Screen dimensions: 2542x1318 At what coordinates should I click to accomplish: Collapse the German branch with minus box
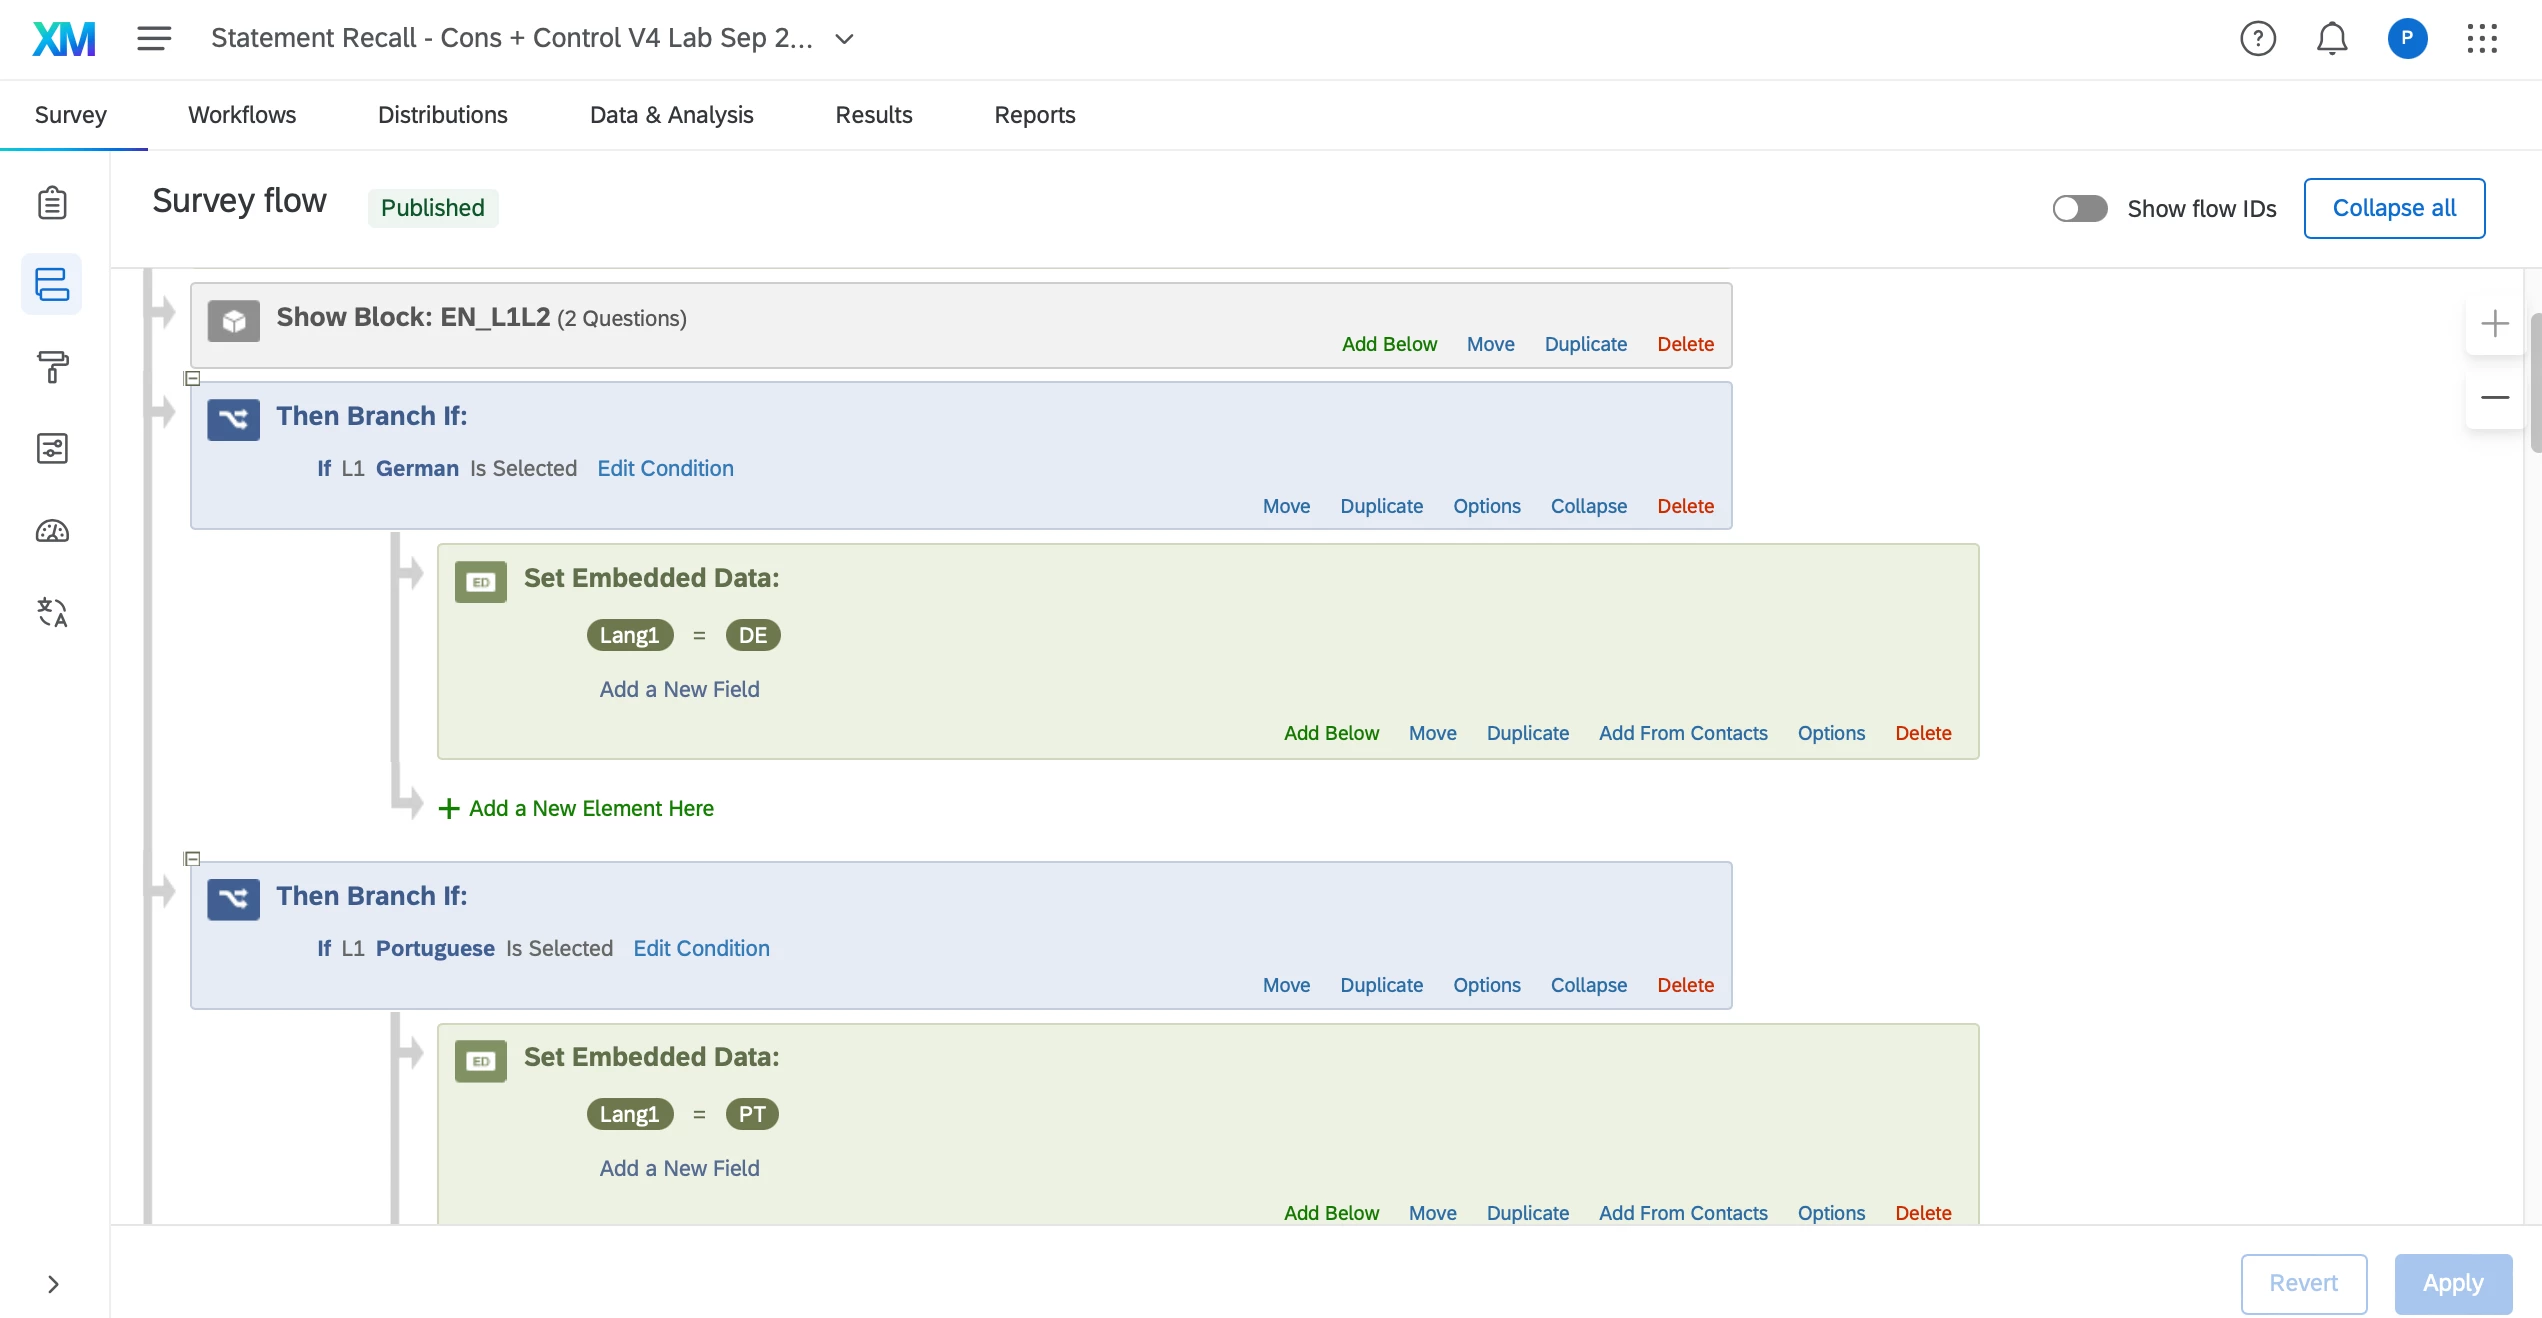tap(193, 379)
